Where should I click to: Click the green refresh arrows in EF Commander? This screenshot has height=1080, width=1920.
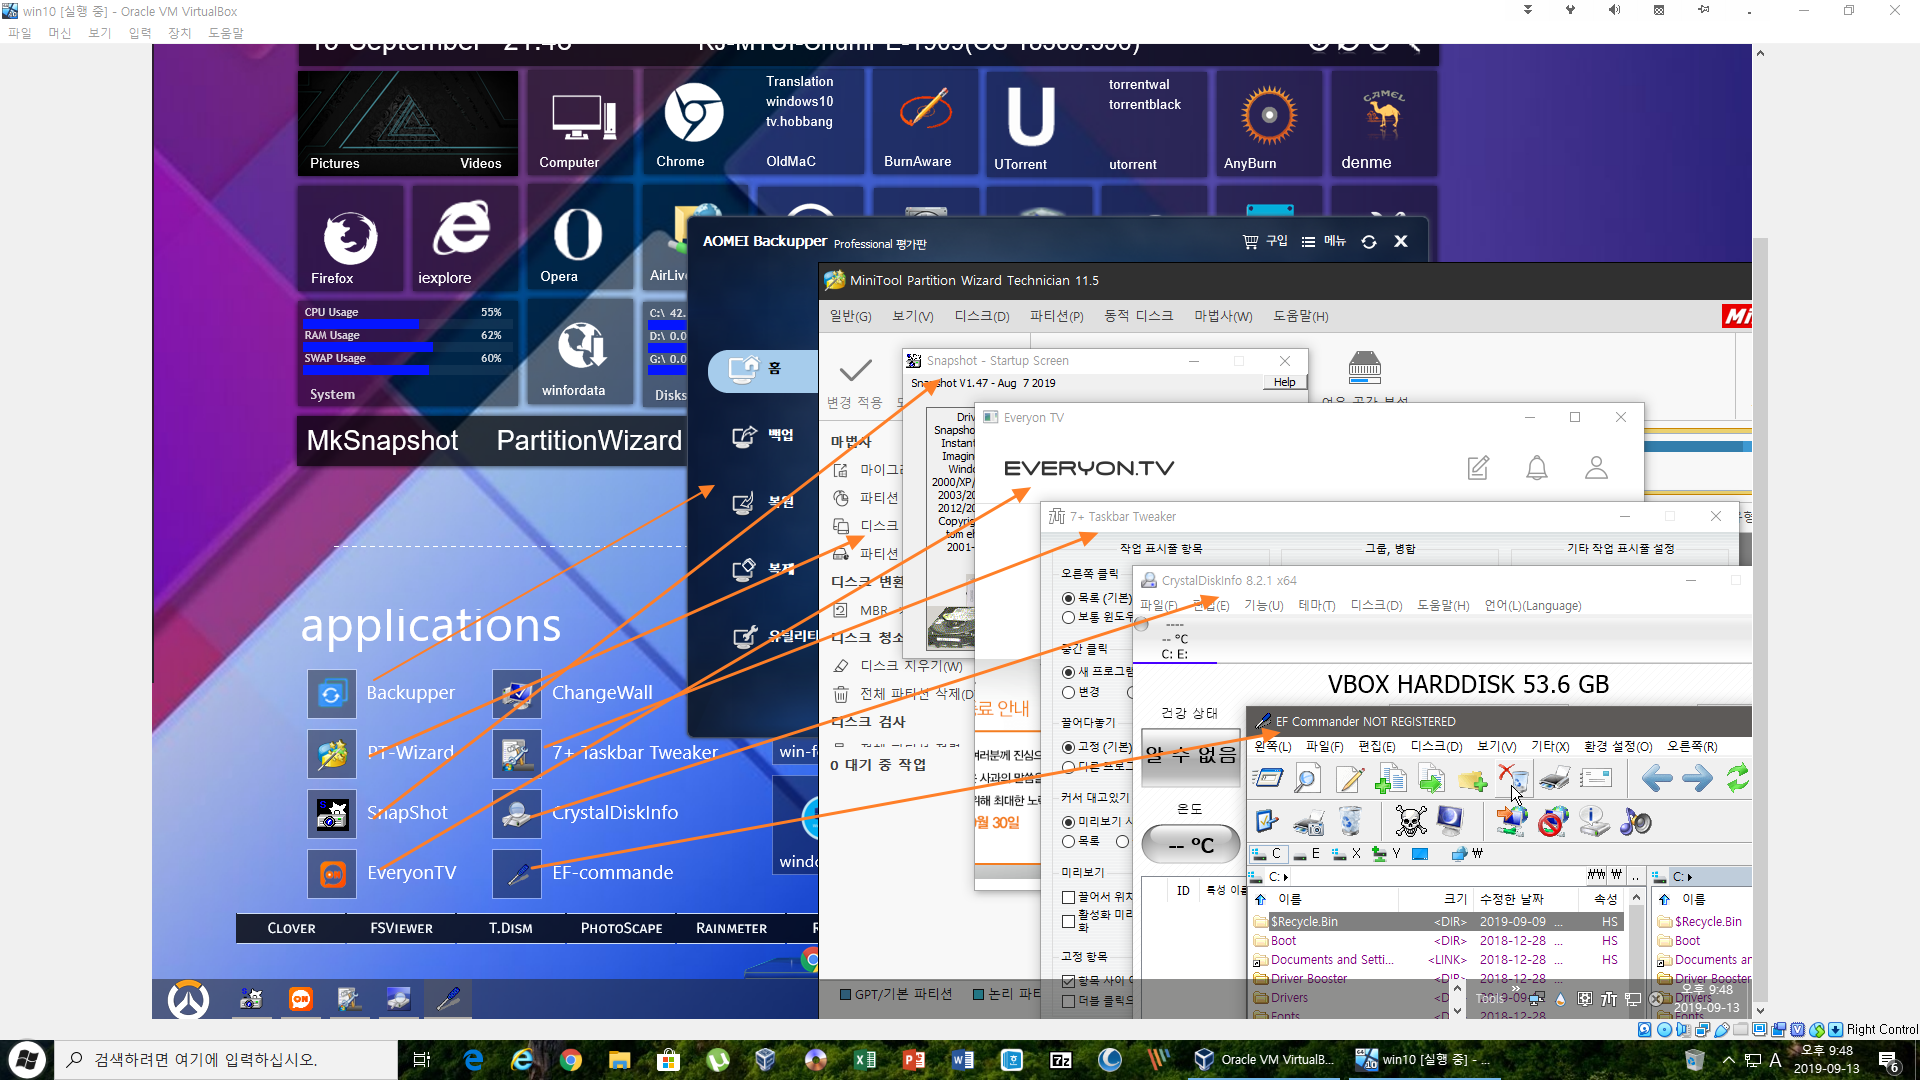coord(1738,778)
